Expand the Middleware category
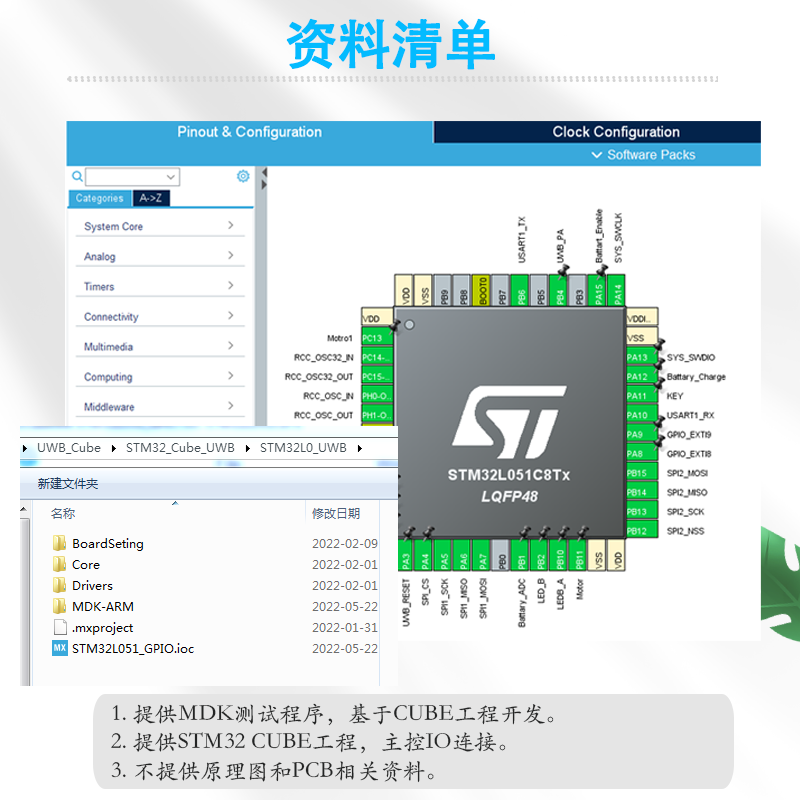This screenshot has height=800, width=800. (160, 407)
